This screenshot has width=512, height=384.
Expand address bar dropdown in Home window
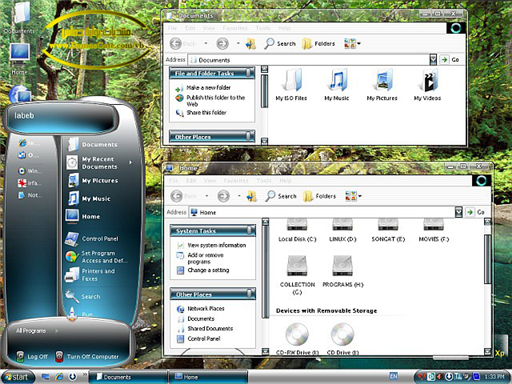pyautogui.click(x=459, y=212)
